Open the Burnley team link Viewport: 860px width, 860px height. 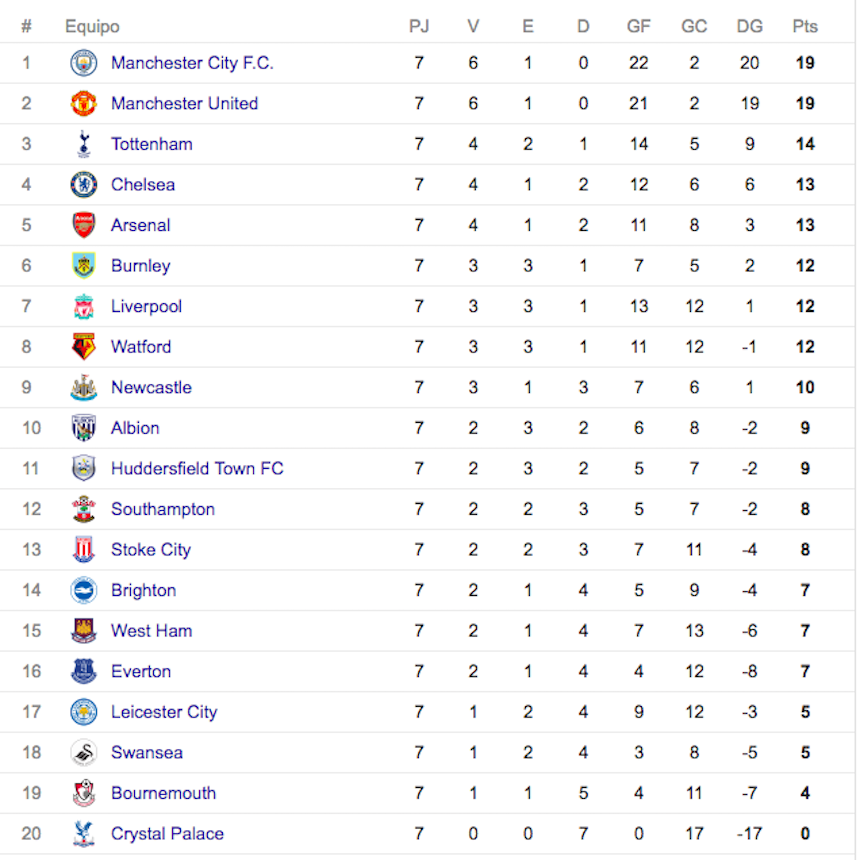[140, 266]
